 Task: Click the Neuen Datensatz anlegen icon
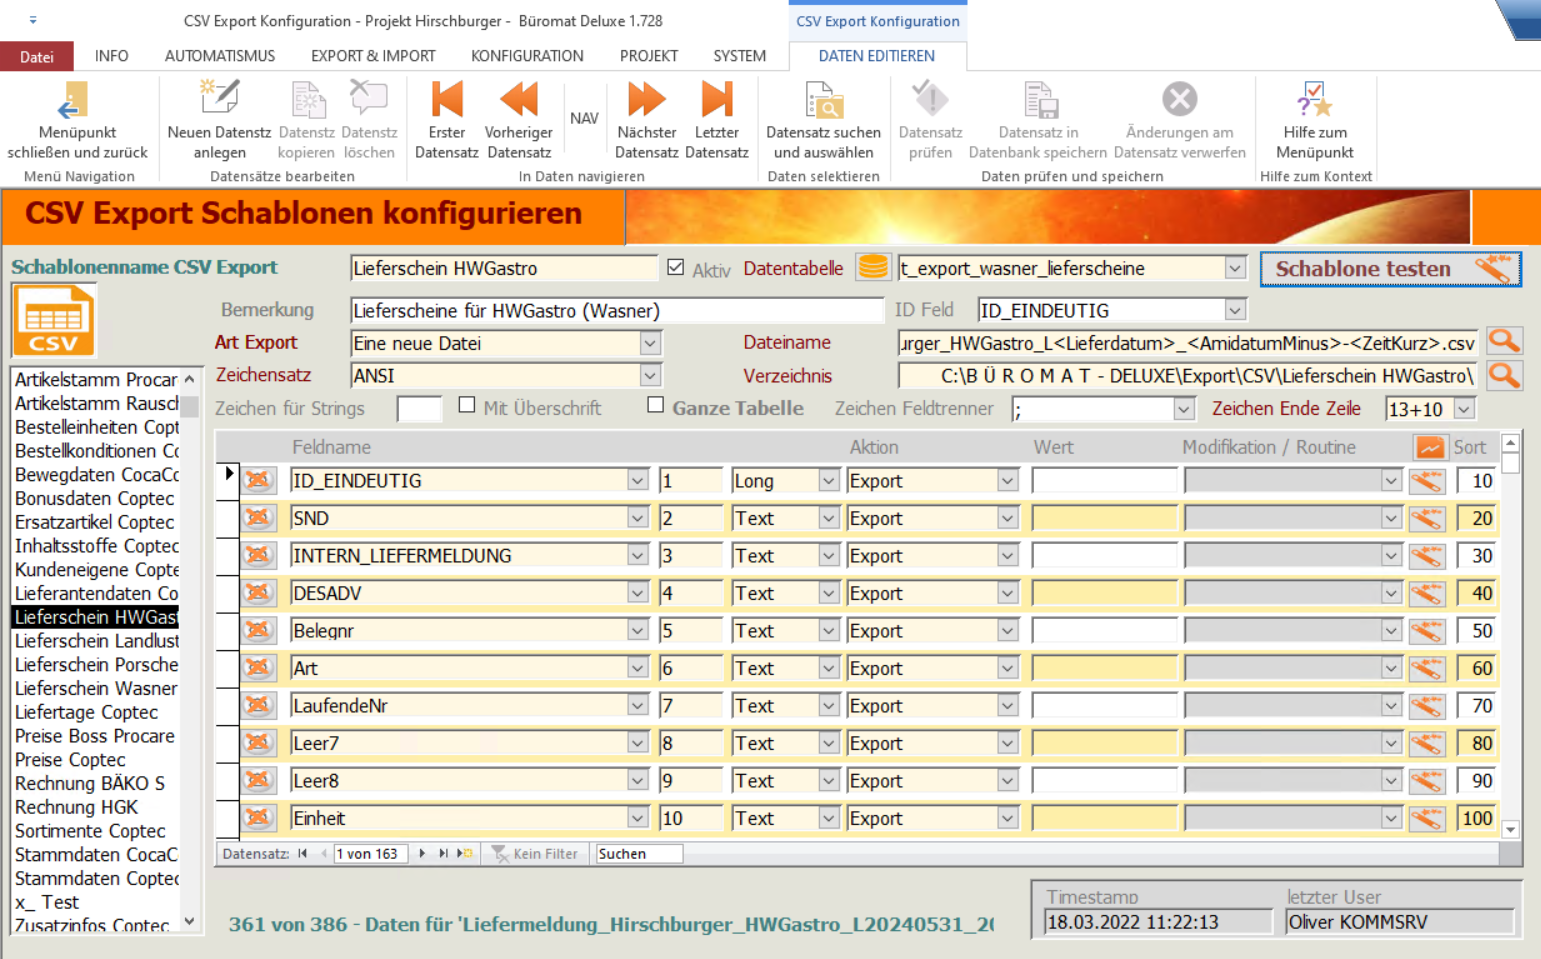[x=219, y=100]
